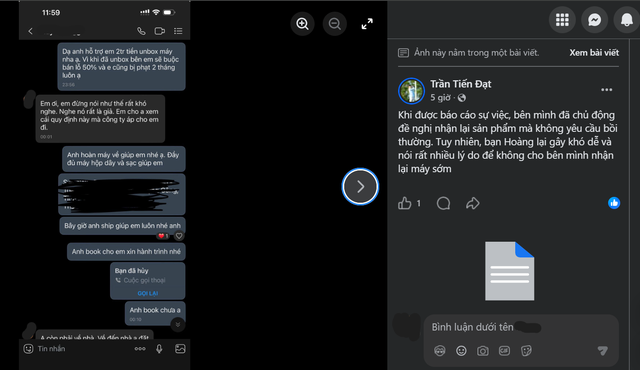Tap the chat image gallery icon
Viewport: 640px width, 370px height.
pos(180,349)
